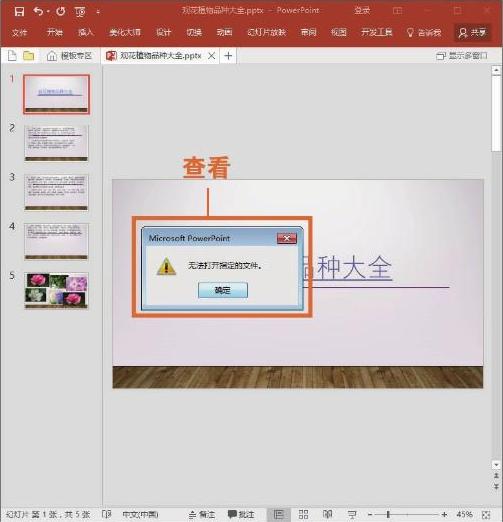Select slide 4 thumbnail
503x522 pixels.
tap(56, 242)
